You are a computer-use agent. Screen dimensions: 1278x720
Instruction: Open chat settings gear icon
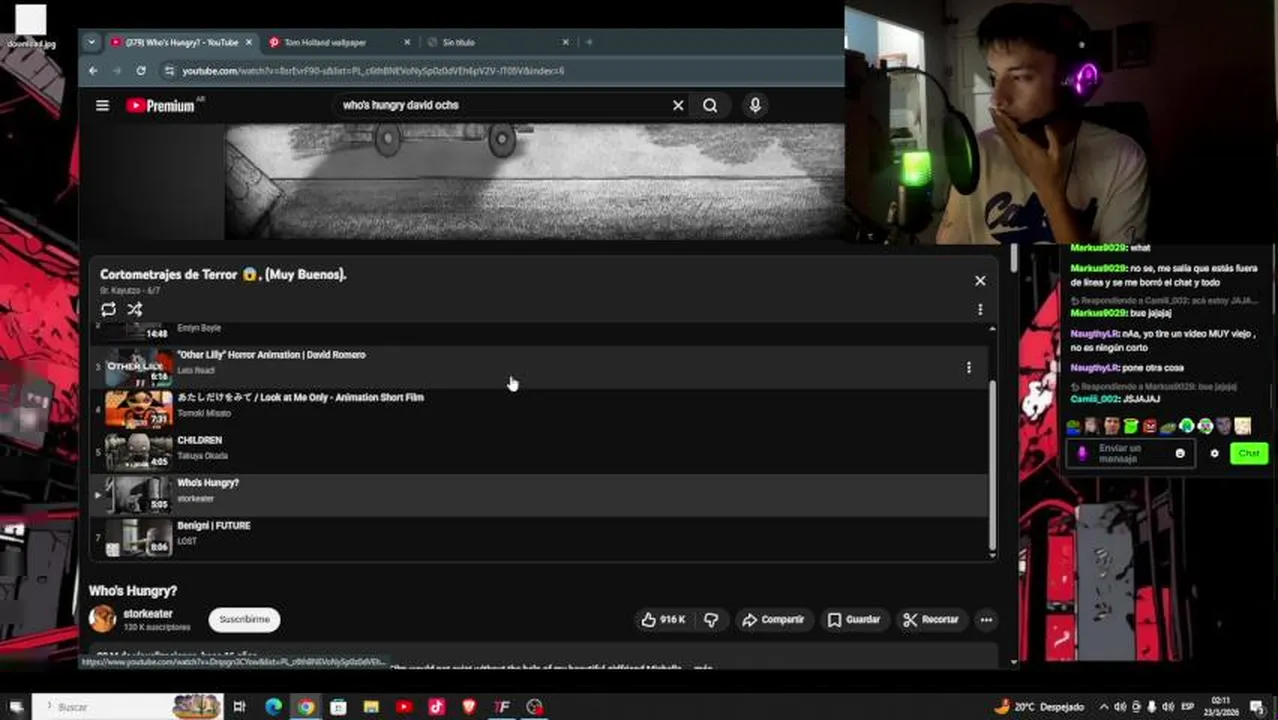[1215, 453]
